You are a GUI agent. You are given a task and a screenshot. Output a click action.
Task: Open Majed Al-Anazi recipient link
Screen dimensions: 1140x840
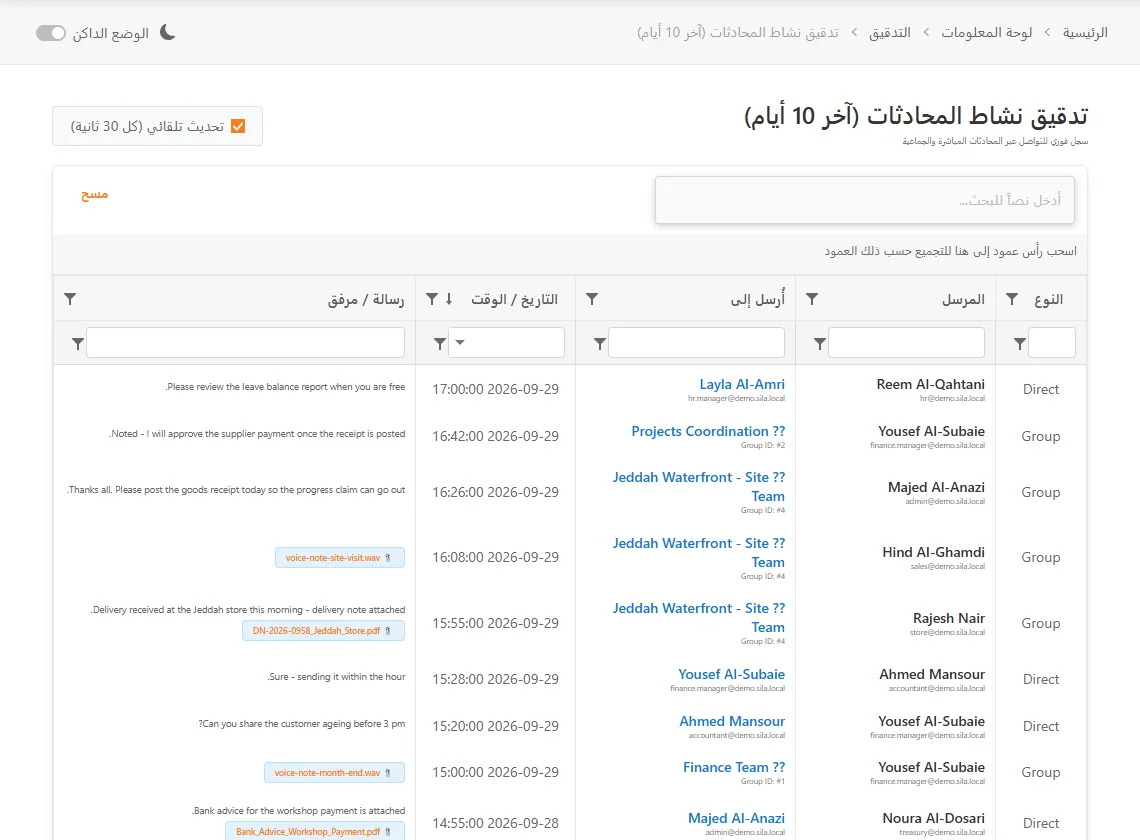(x=736, y=818)
